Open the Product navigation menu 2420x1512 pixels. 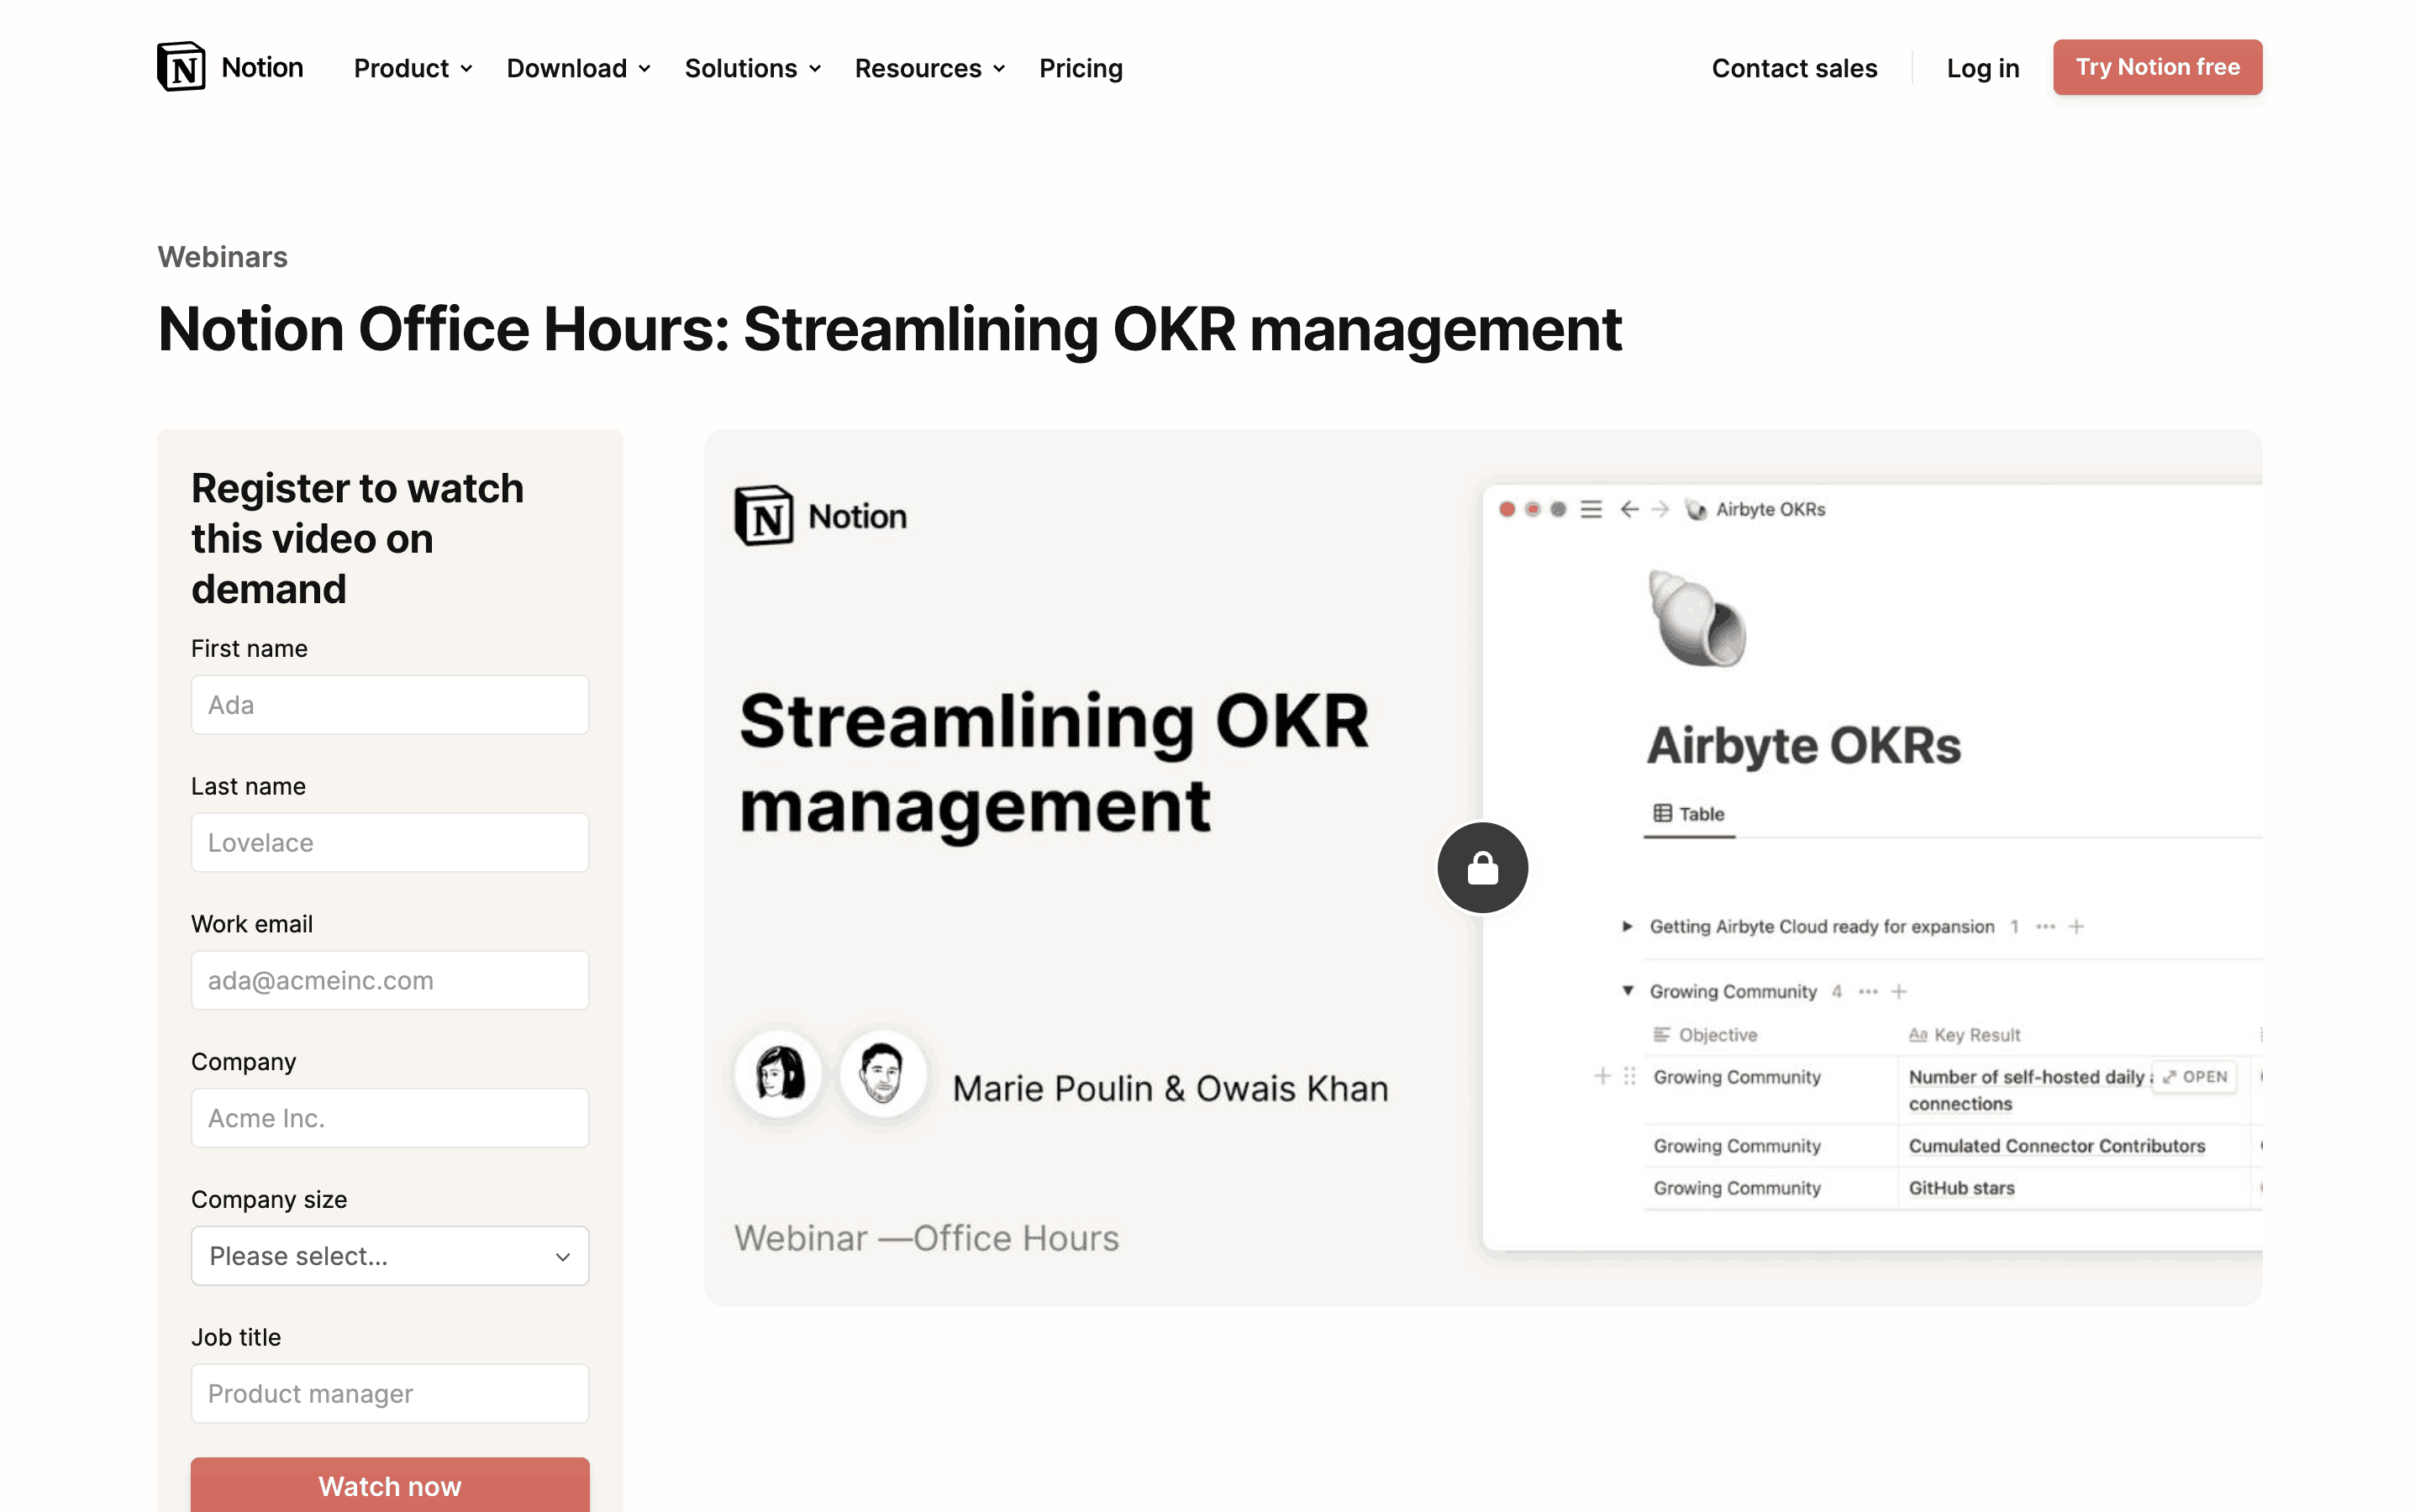[x=412, y=68]
